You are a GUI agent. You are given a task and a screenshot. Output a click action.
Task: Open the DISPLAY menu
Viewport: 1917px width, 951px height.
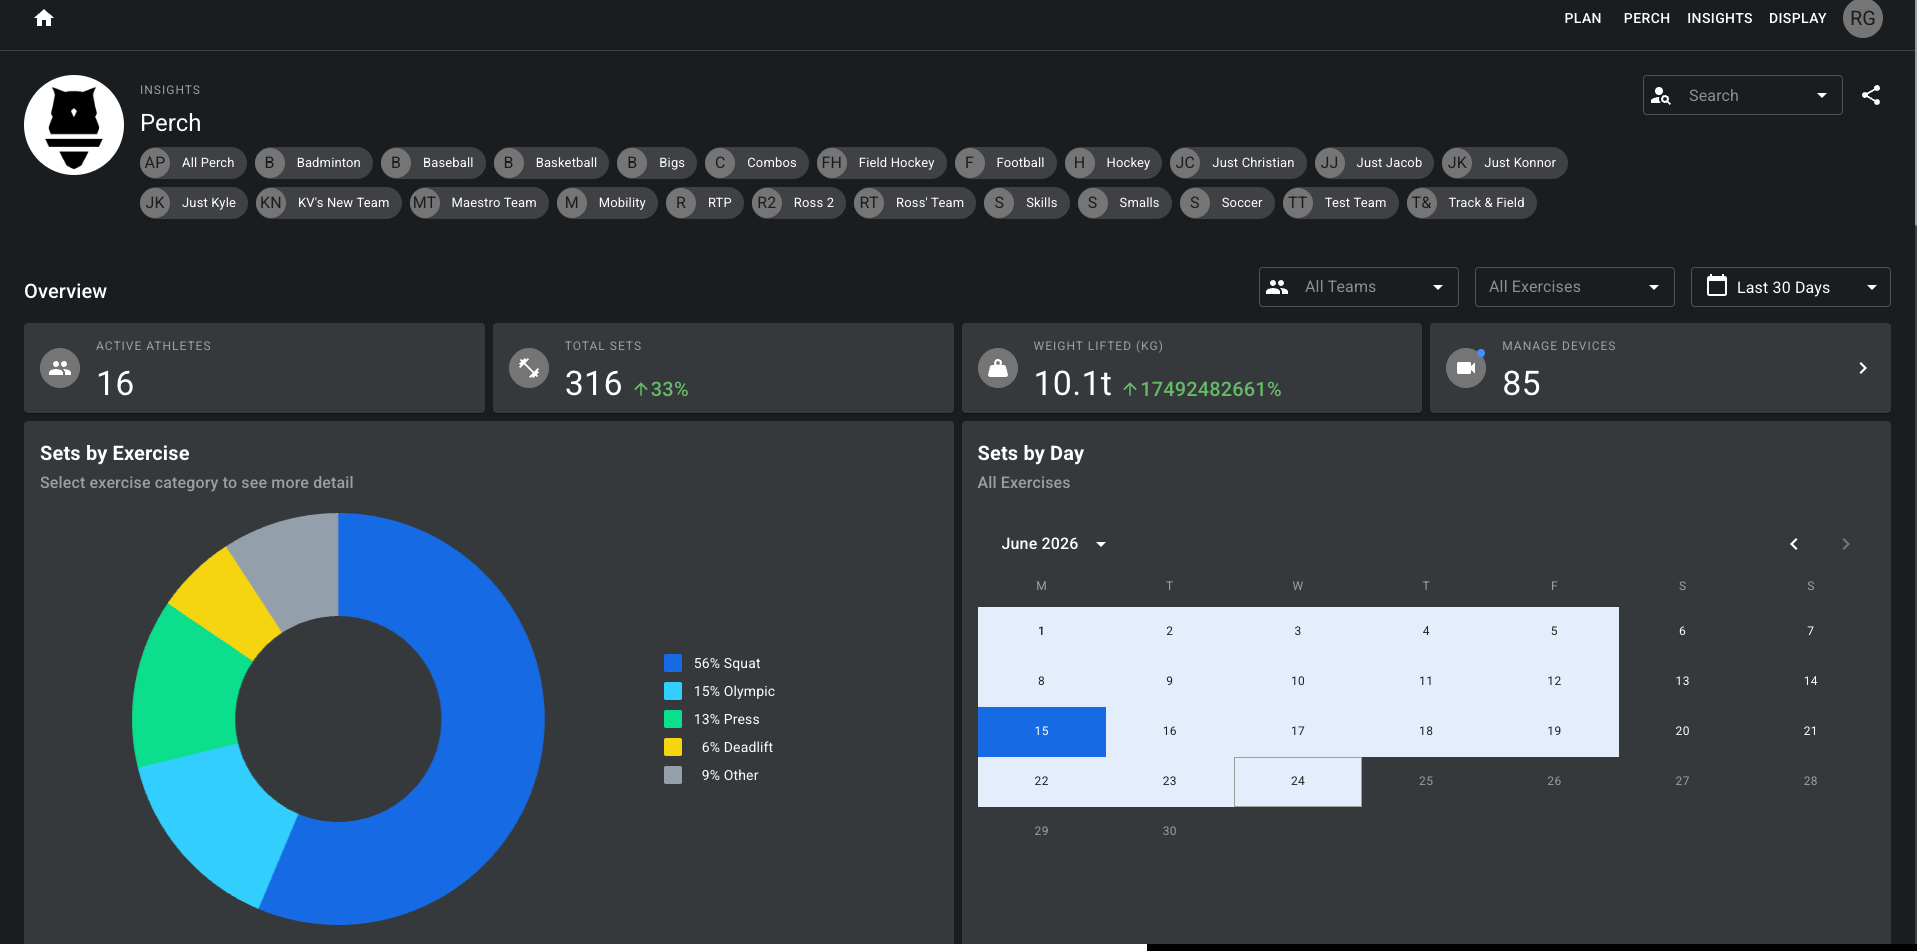pos(1797,18)
